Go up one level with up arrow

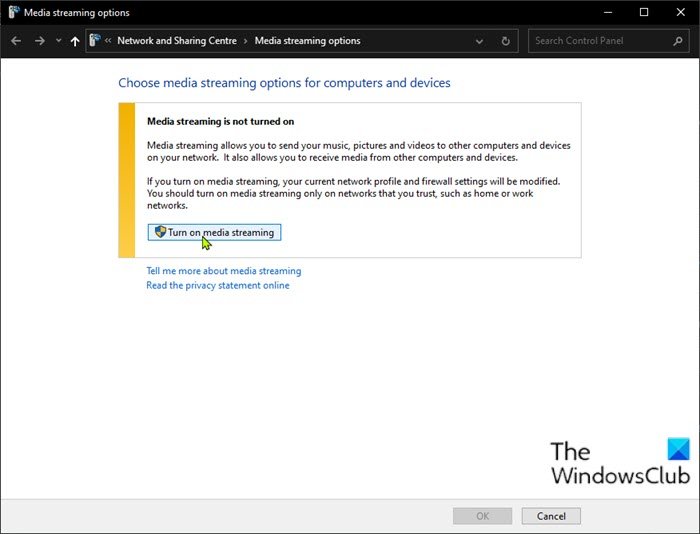pos(75,41)
